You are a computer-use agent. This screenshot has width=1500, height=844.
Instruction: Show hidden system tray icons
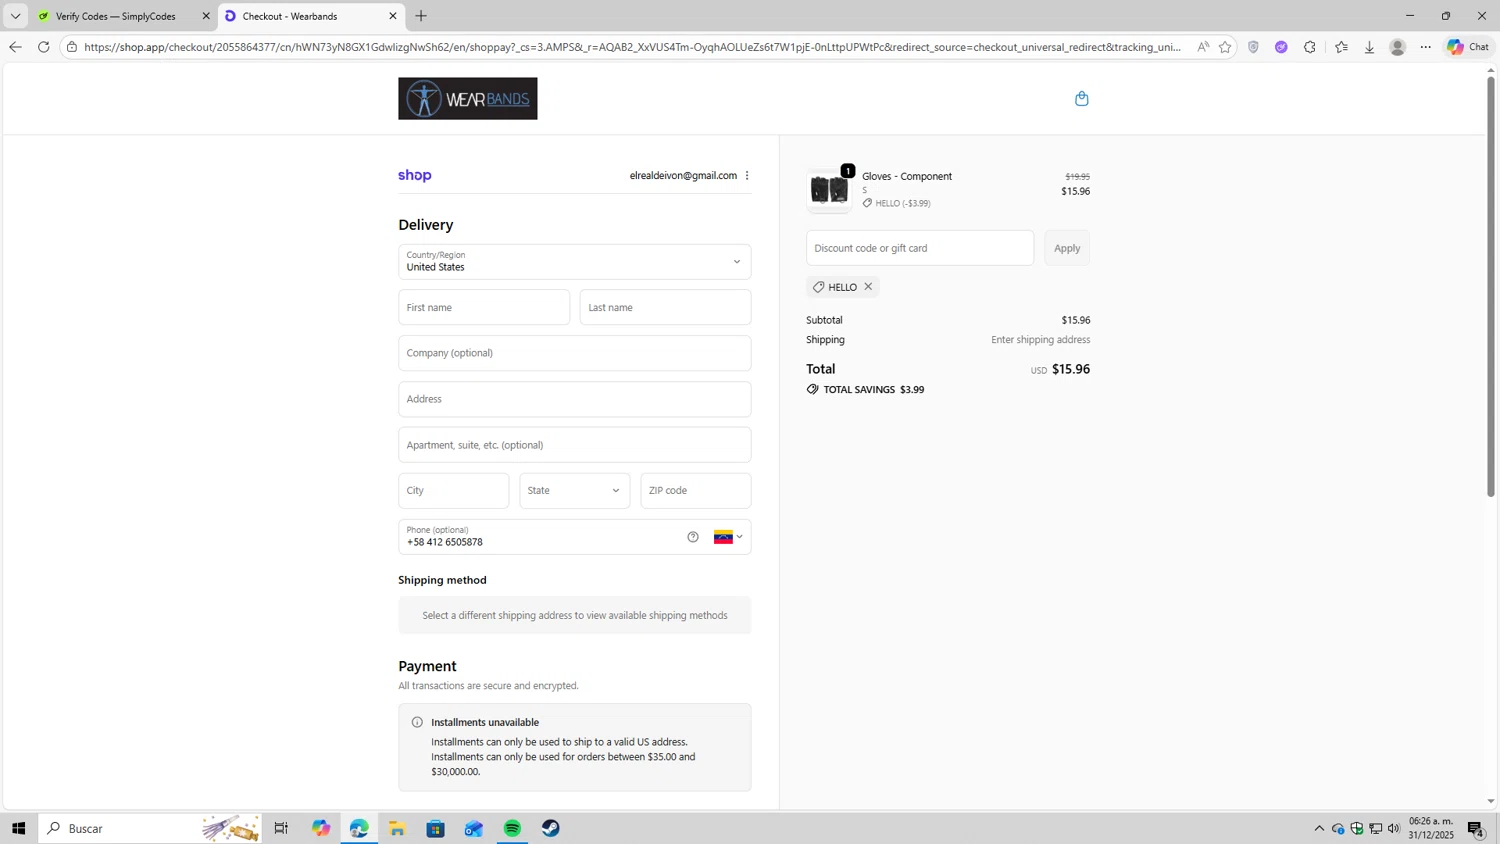click(x=1319, y=828)
